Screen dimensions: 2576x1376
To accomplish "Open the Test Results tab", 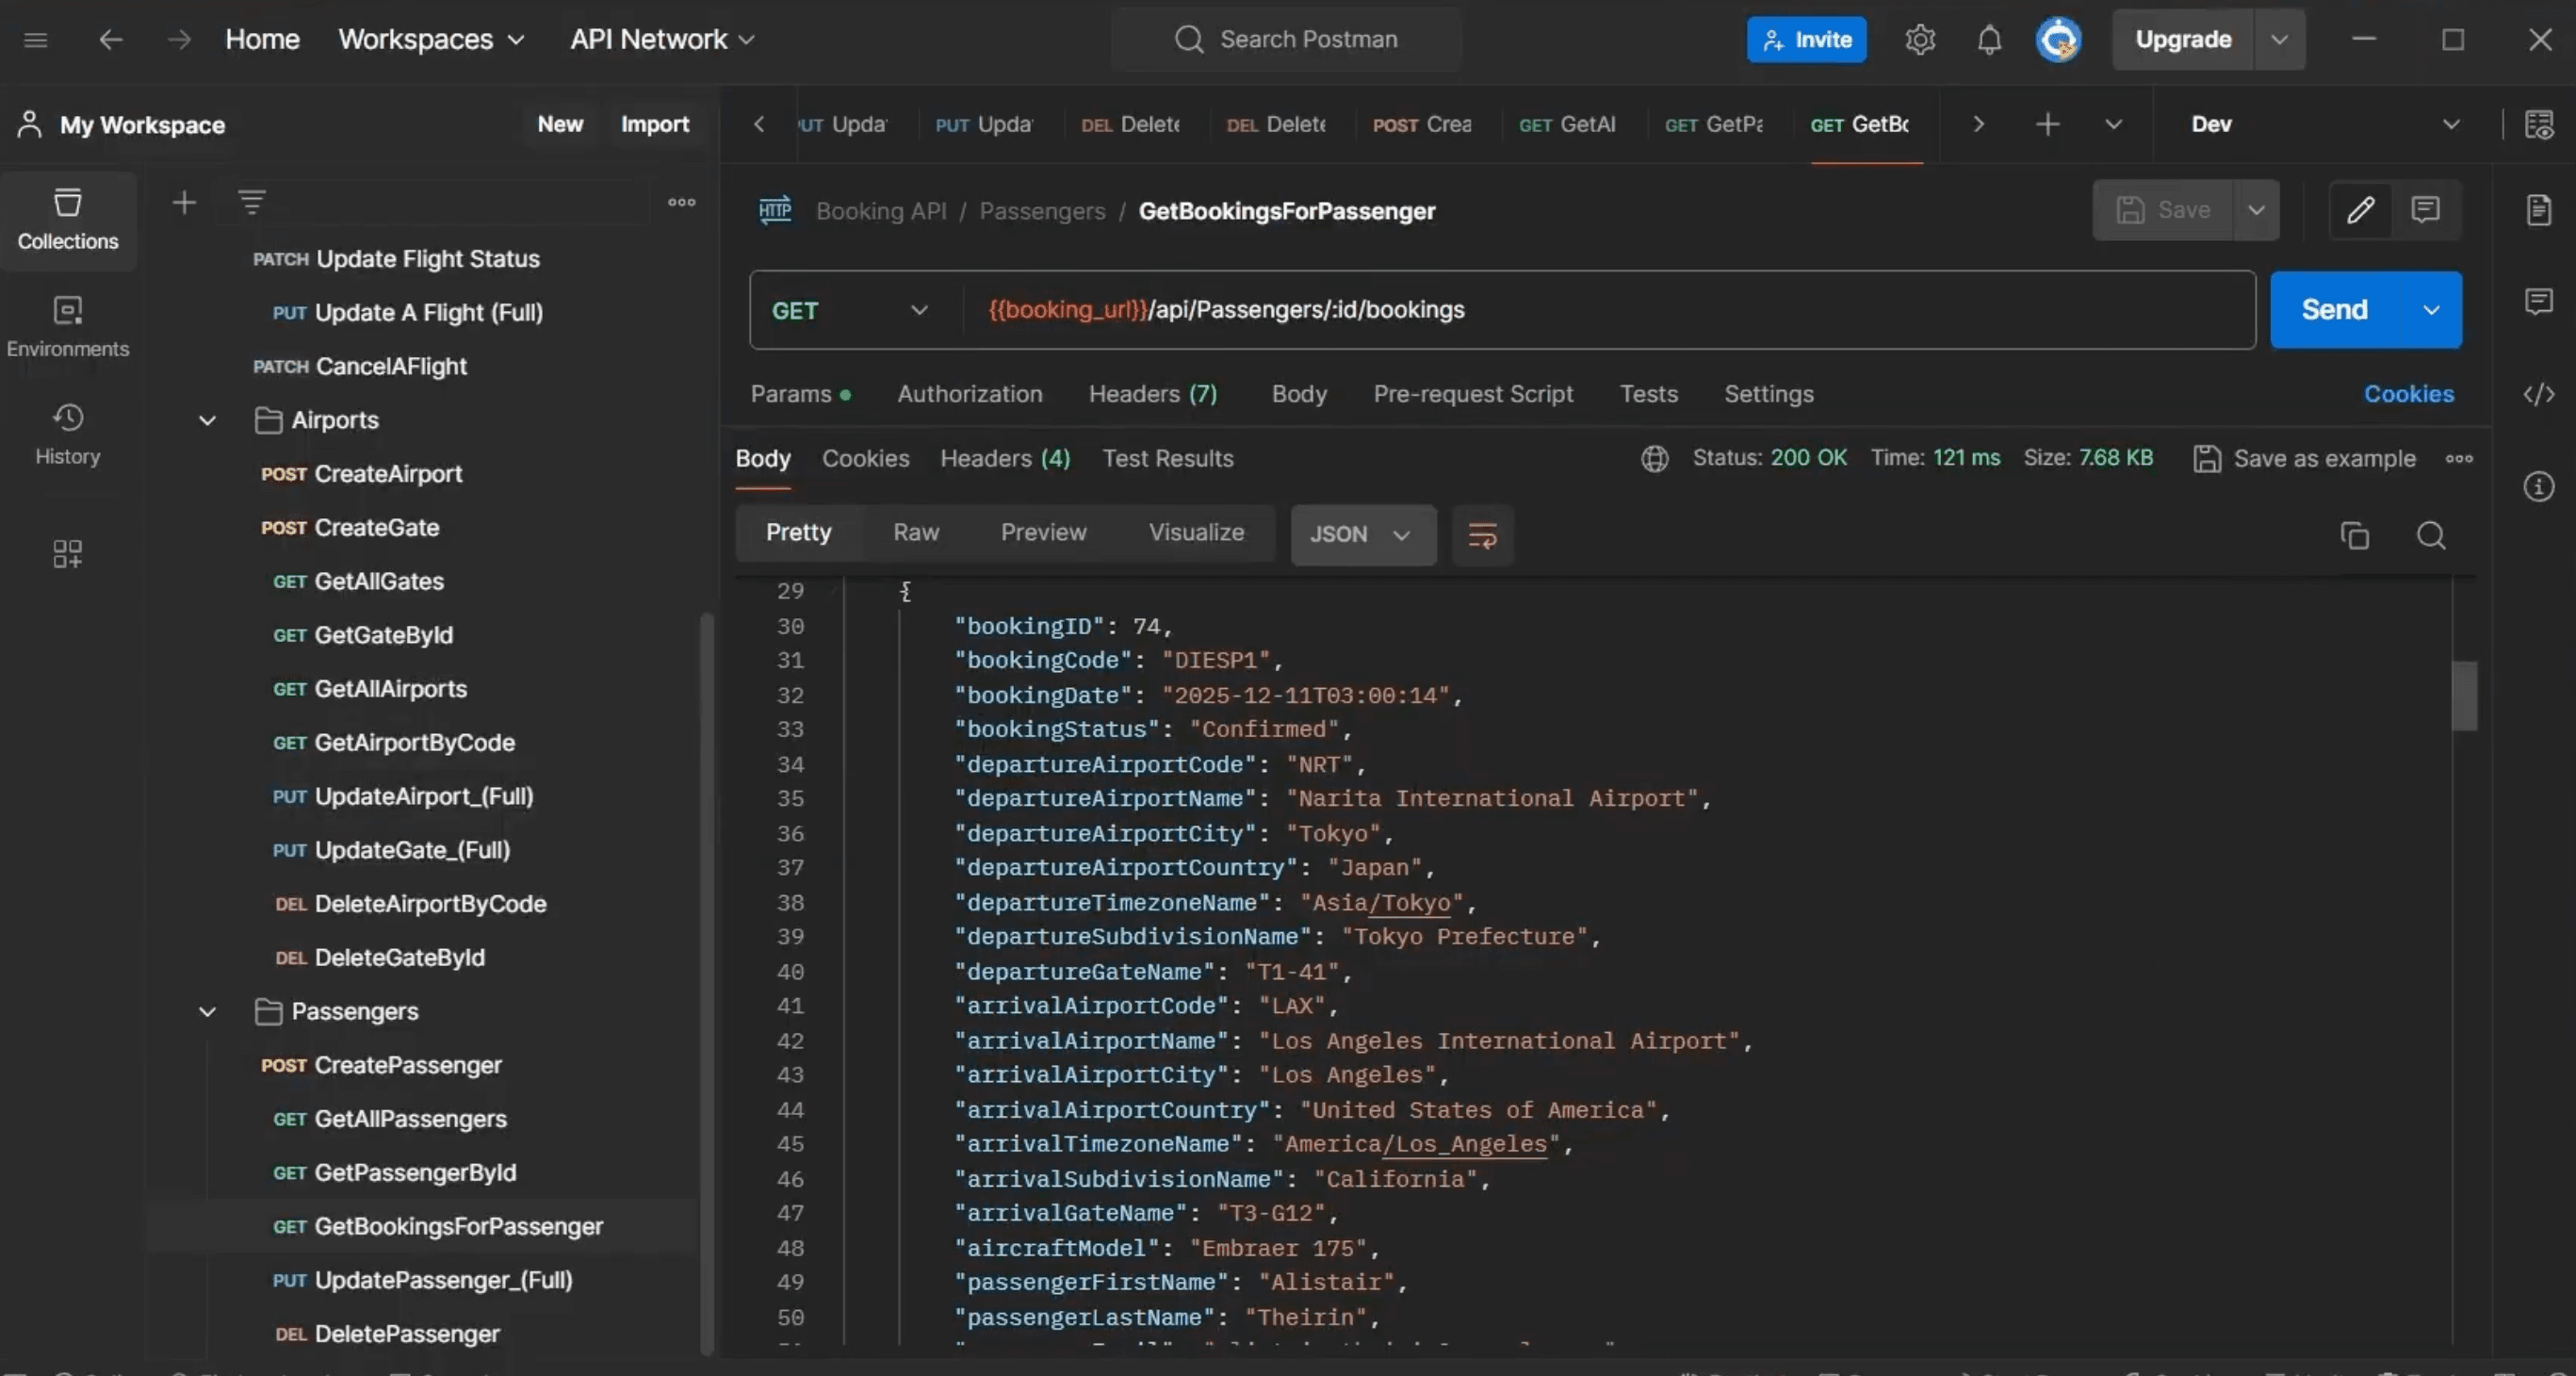I will point(1168,458).
